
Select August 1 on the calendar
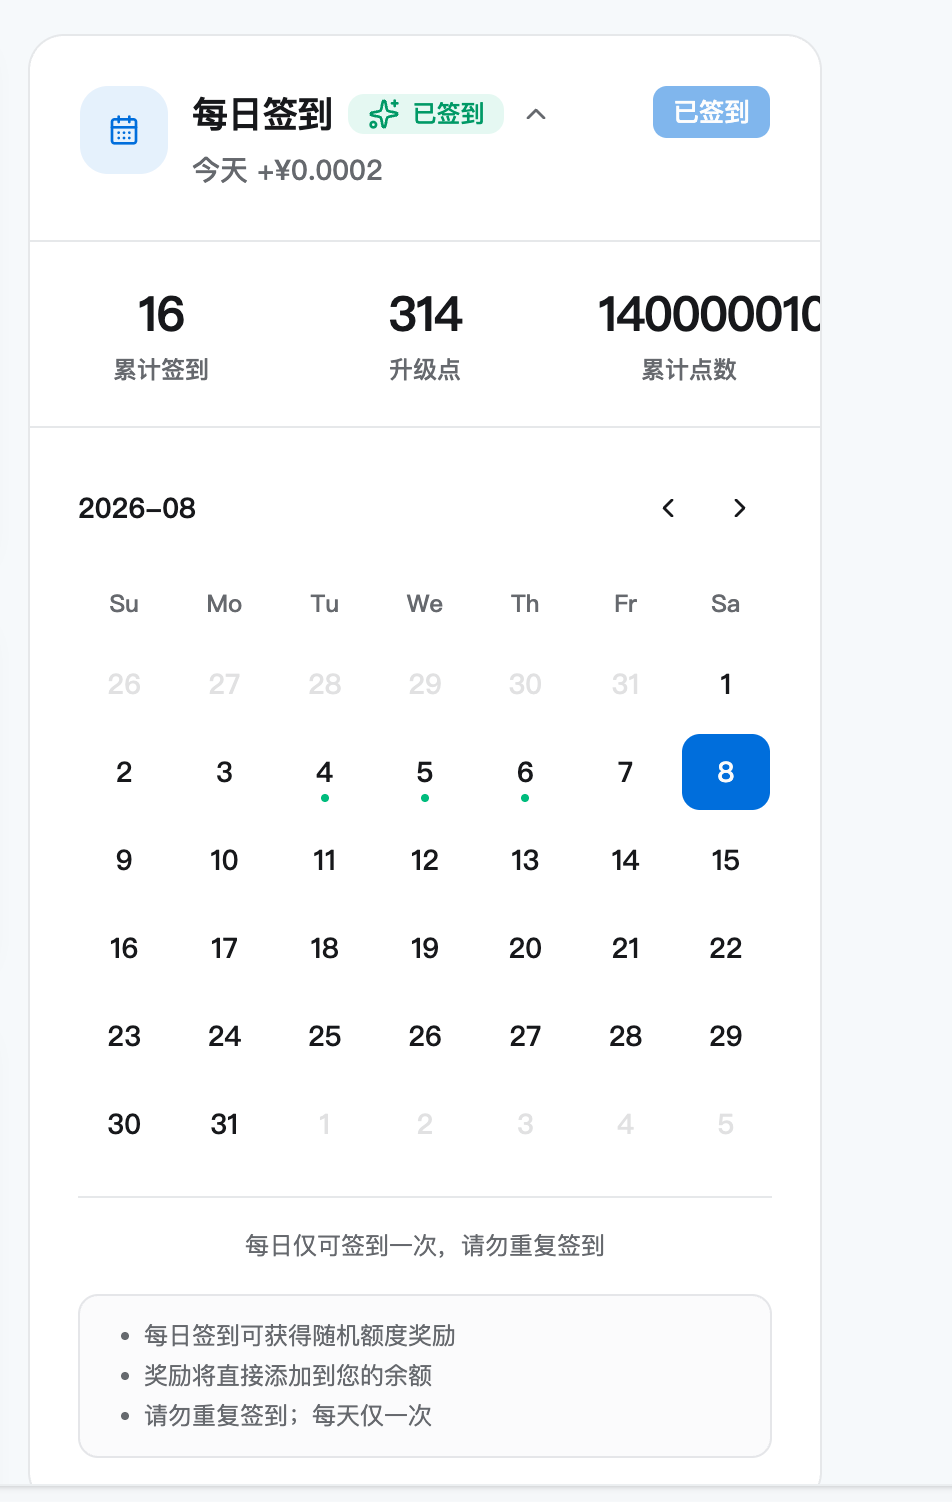726,684
